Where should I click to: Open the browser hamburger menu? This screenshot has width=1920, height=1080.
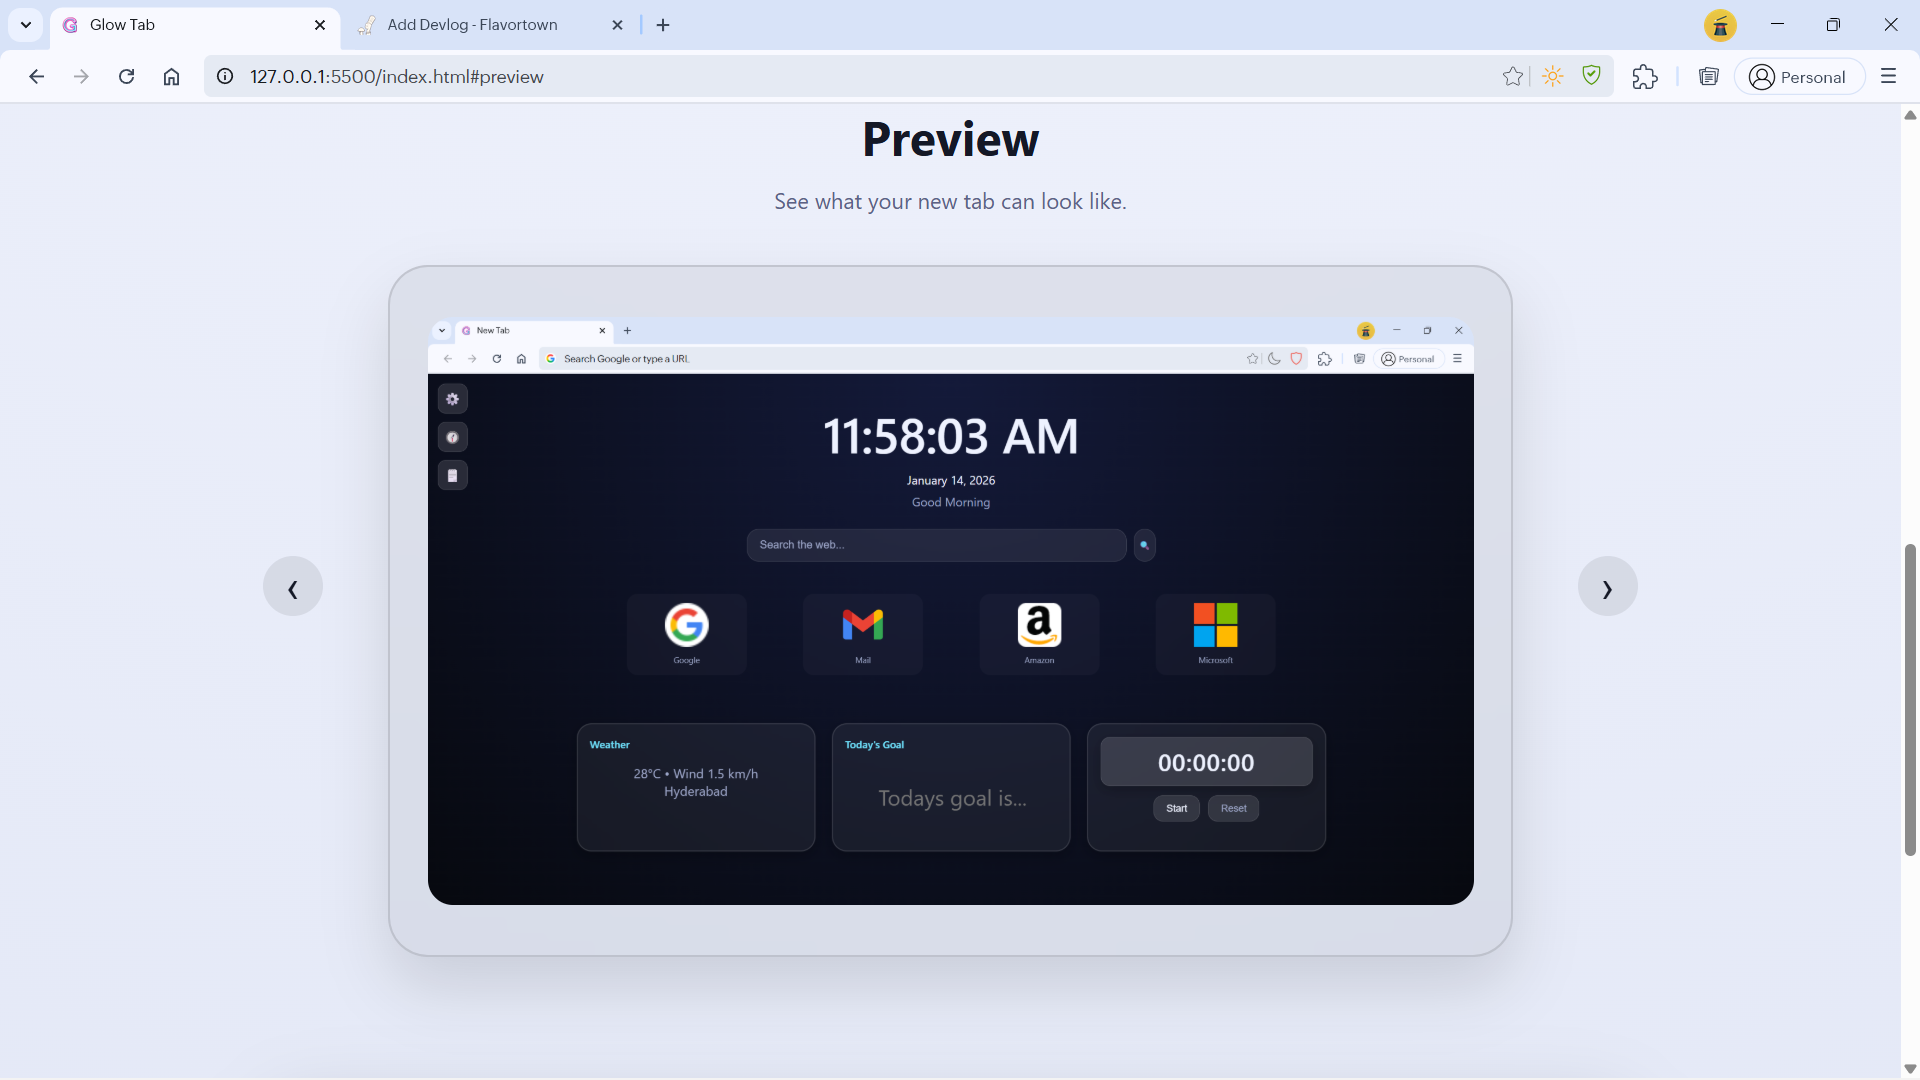pyautogui.click(x=1888, y=77)
